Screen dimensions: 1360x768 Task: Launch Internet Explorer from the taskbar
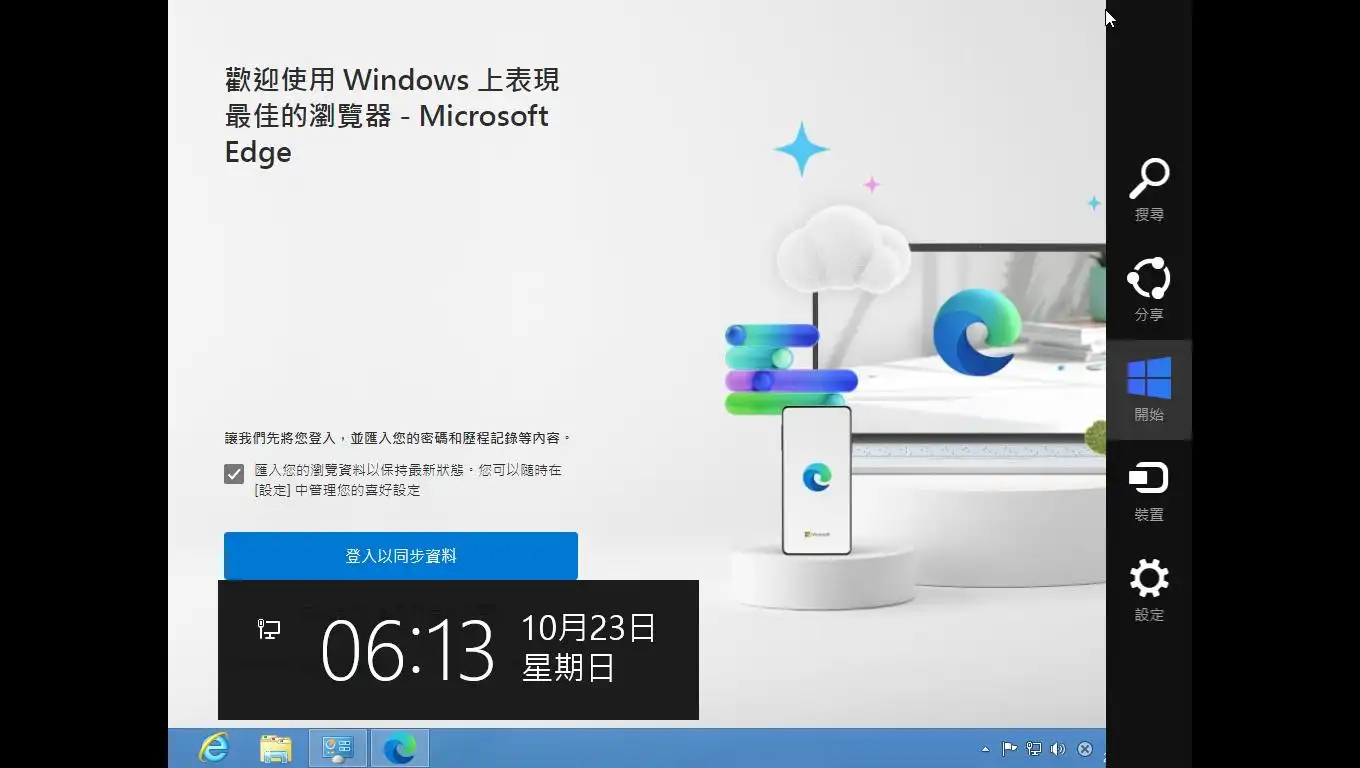tap(214, 748)
